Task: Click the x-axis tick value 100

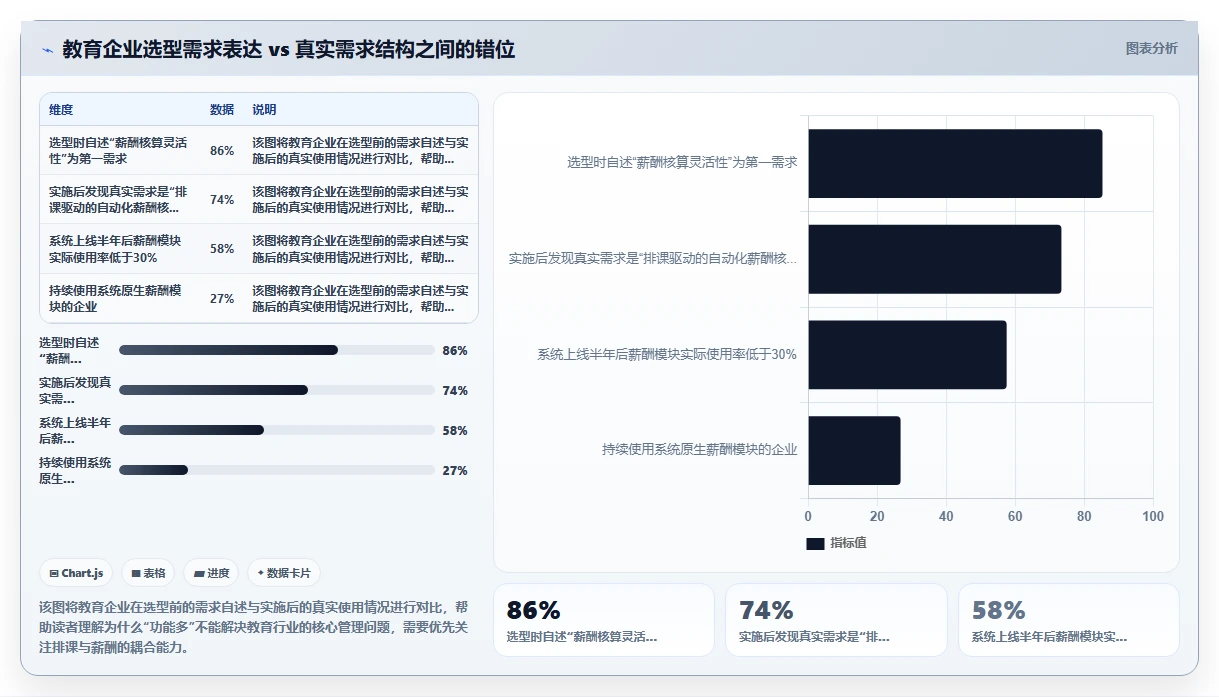Action: coord(1153,517)
